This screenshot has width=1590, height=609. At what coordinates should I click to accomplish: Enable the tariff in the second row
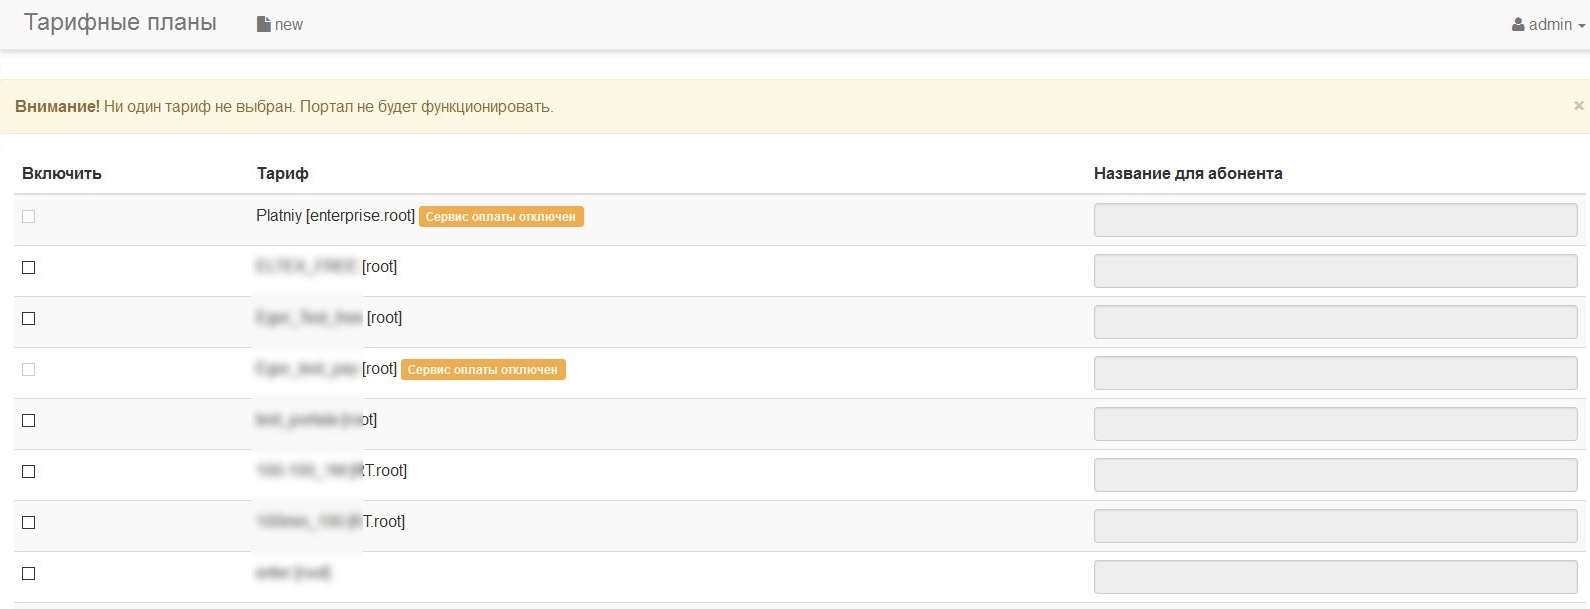pyautogui.click(x=29, y=268)
